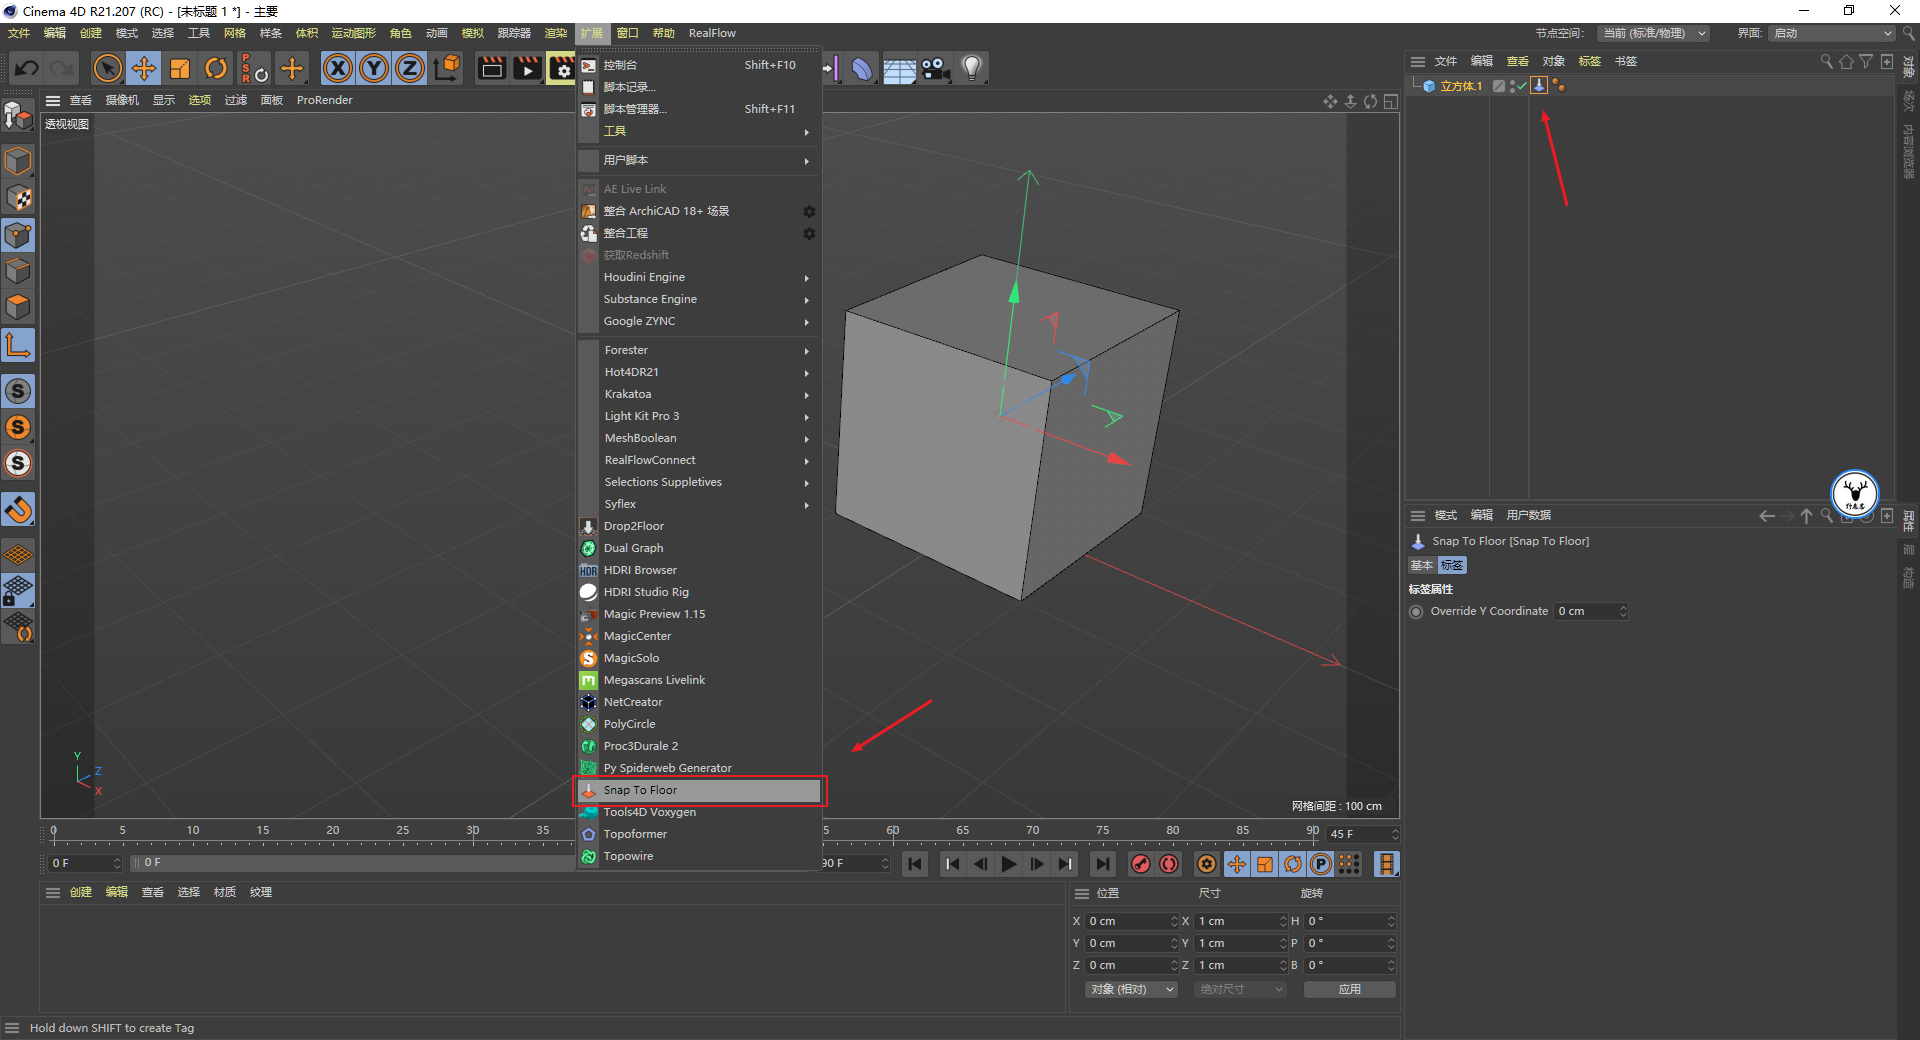Expand the 用户脚本 submenu
1920x1040 pixels.
coord(699,160)
